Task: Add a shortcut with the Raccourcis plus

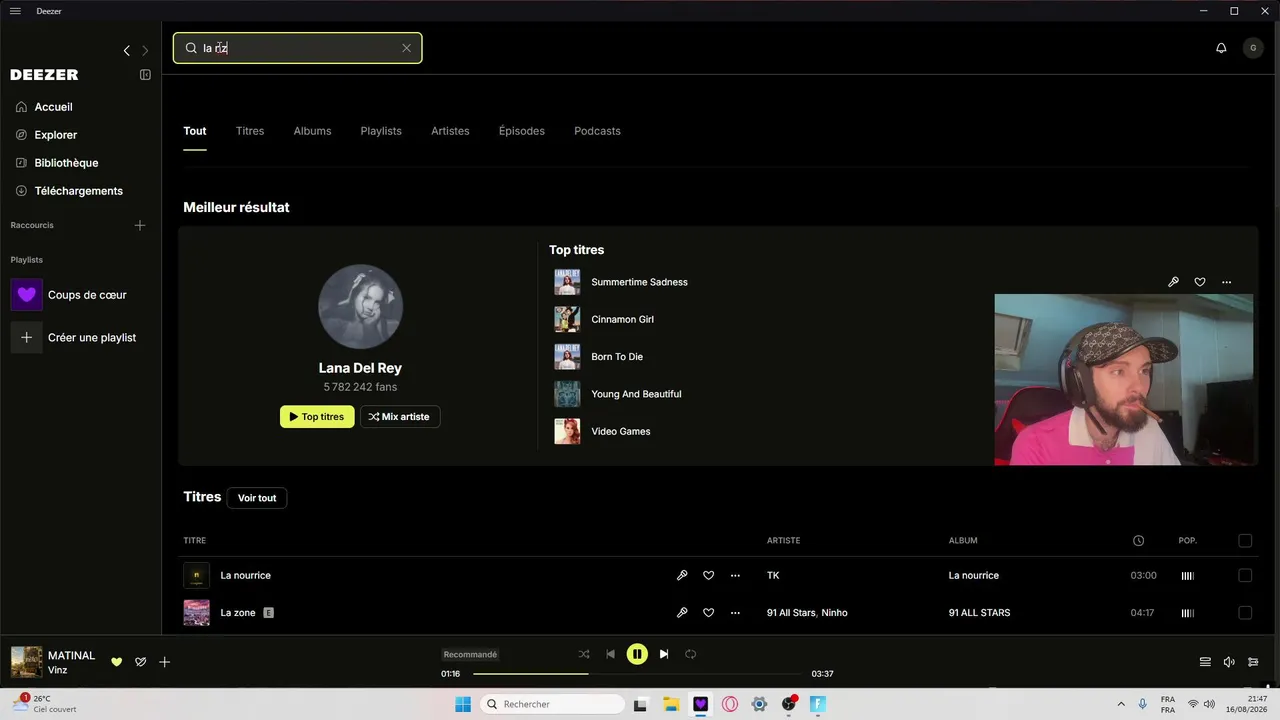Action: click(140, 225)
